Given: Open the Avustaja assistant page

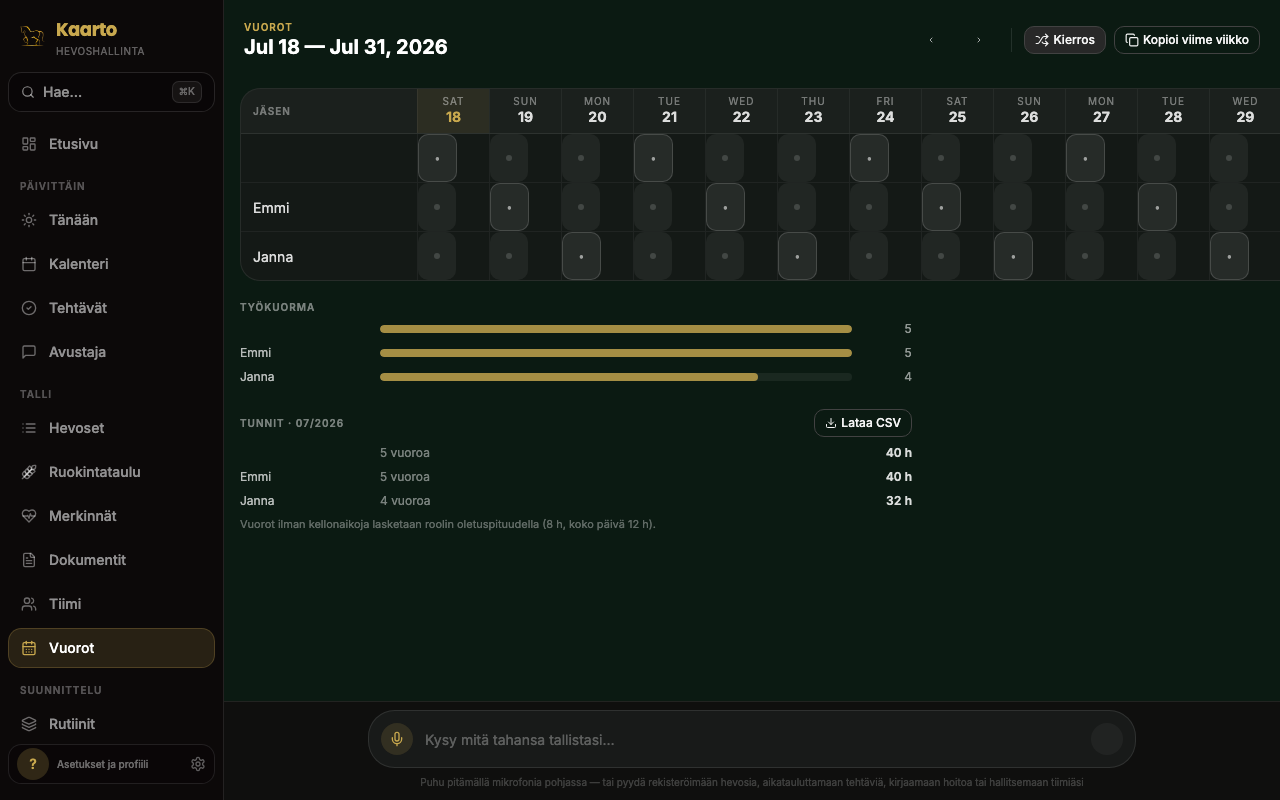Looking at the screenshot, I should (x=111, y=352).
